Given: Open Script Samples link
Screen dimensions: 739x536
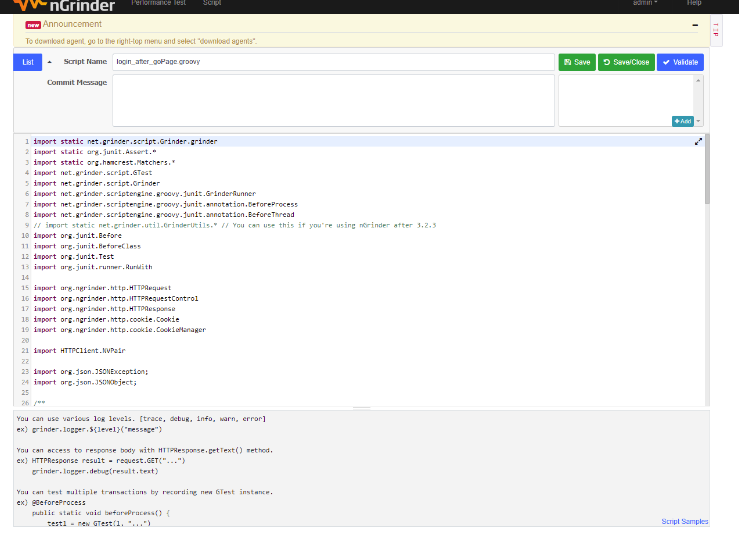Looking at the screenshot, I should pyautogui.click(x=684, y=521).
